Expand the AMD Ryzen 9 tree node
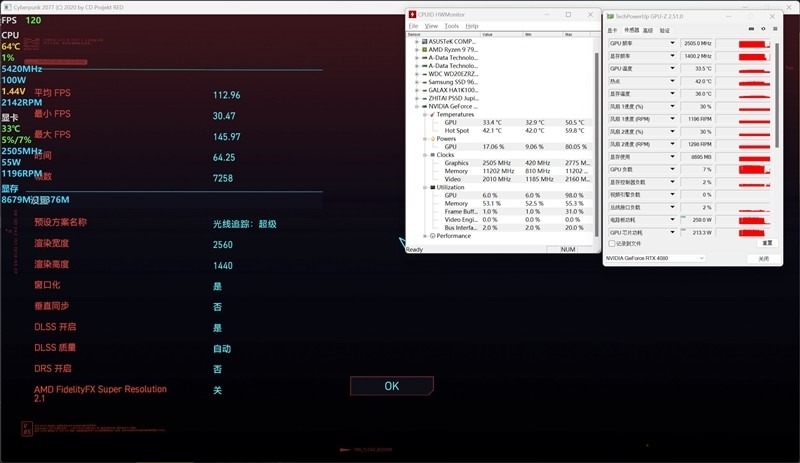This screenshot has width=800, height=463. 417,50
